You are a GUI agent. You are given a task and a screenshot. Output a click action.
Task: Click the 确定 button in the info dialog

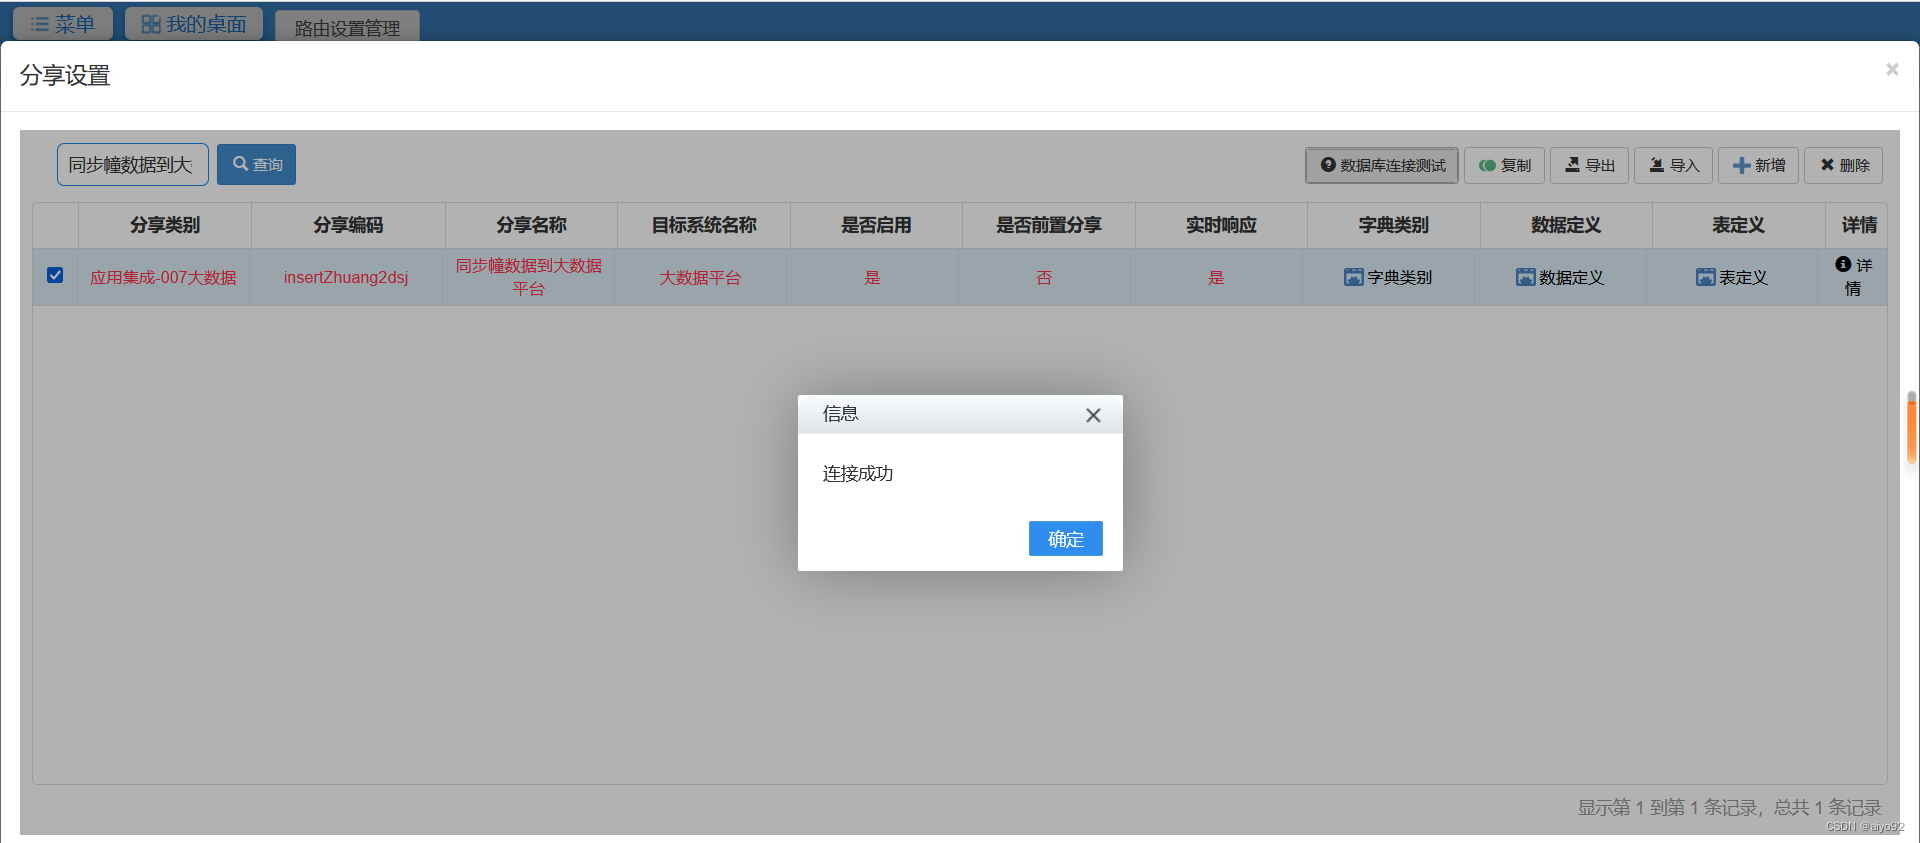1065,538
